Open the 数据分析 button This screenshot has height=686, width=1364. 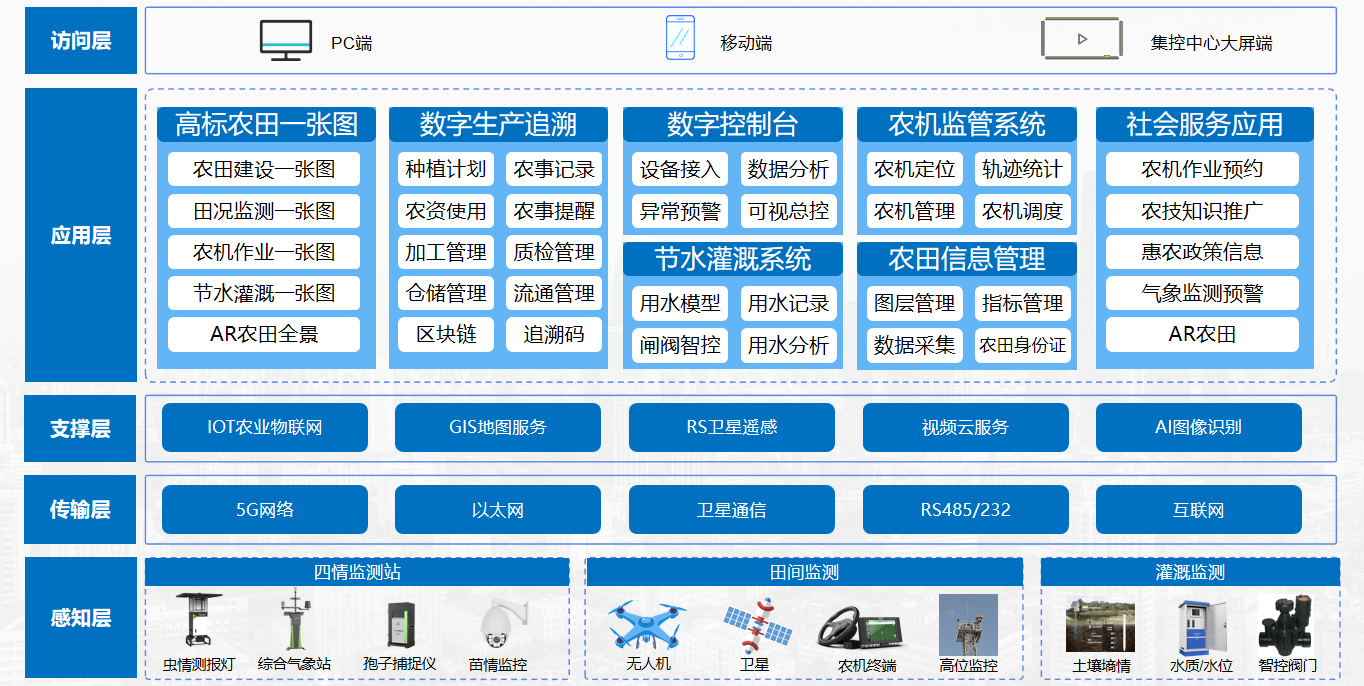coord(788,169)
